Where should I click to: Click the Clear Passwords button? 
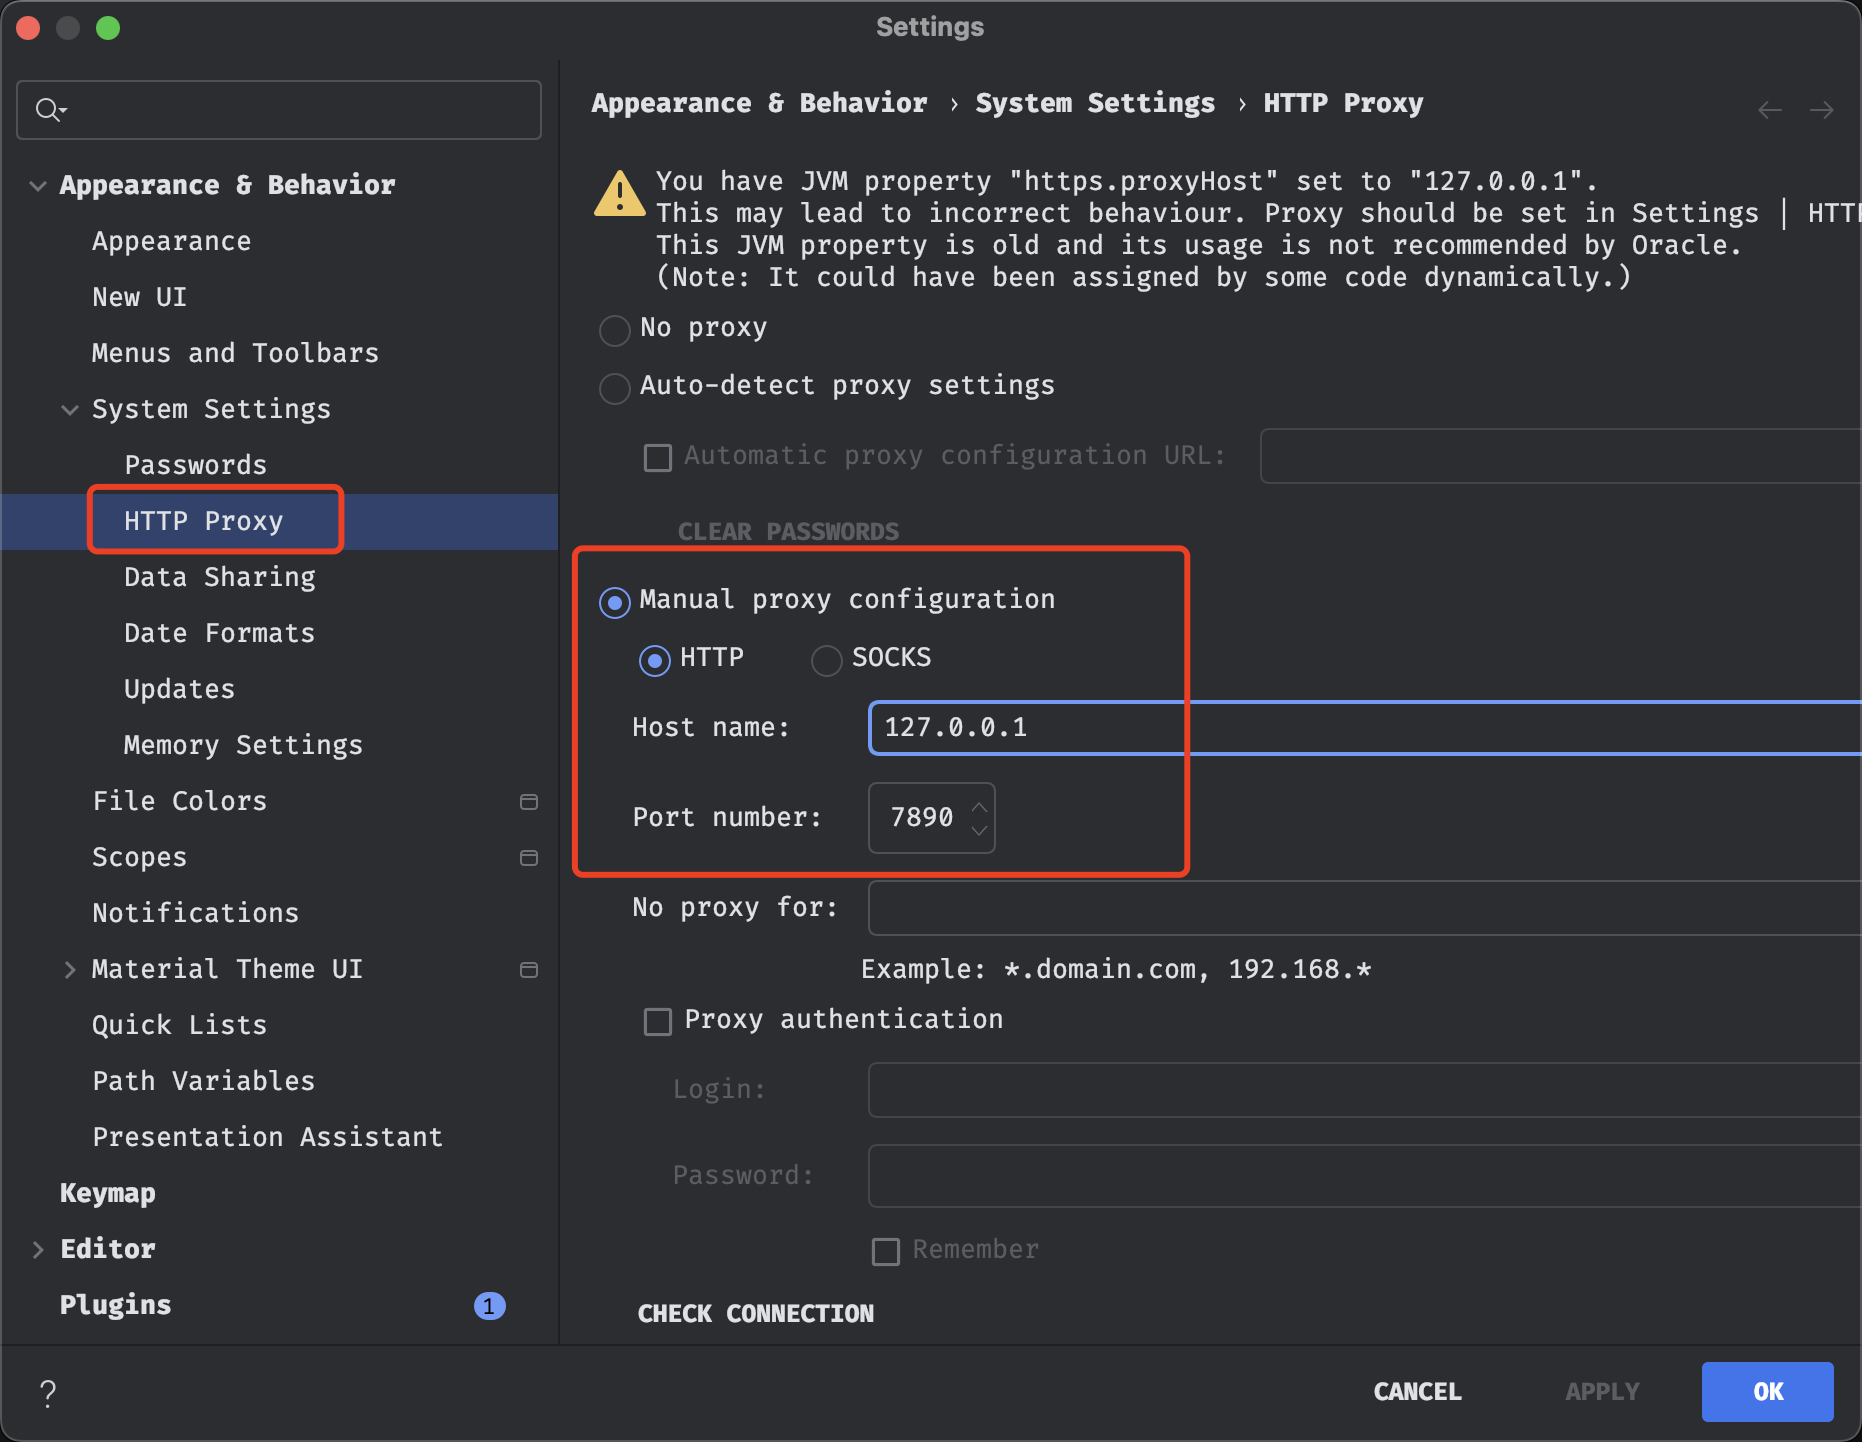coord(789,532)
